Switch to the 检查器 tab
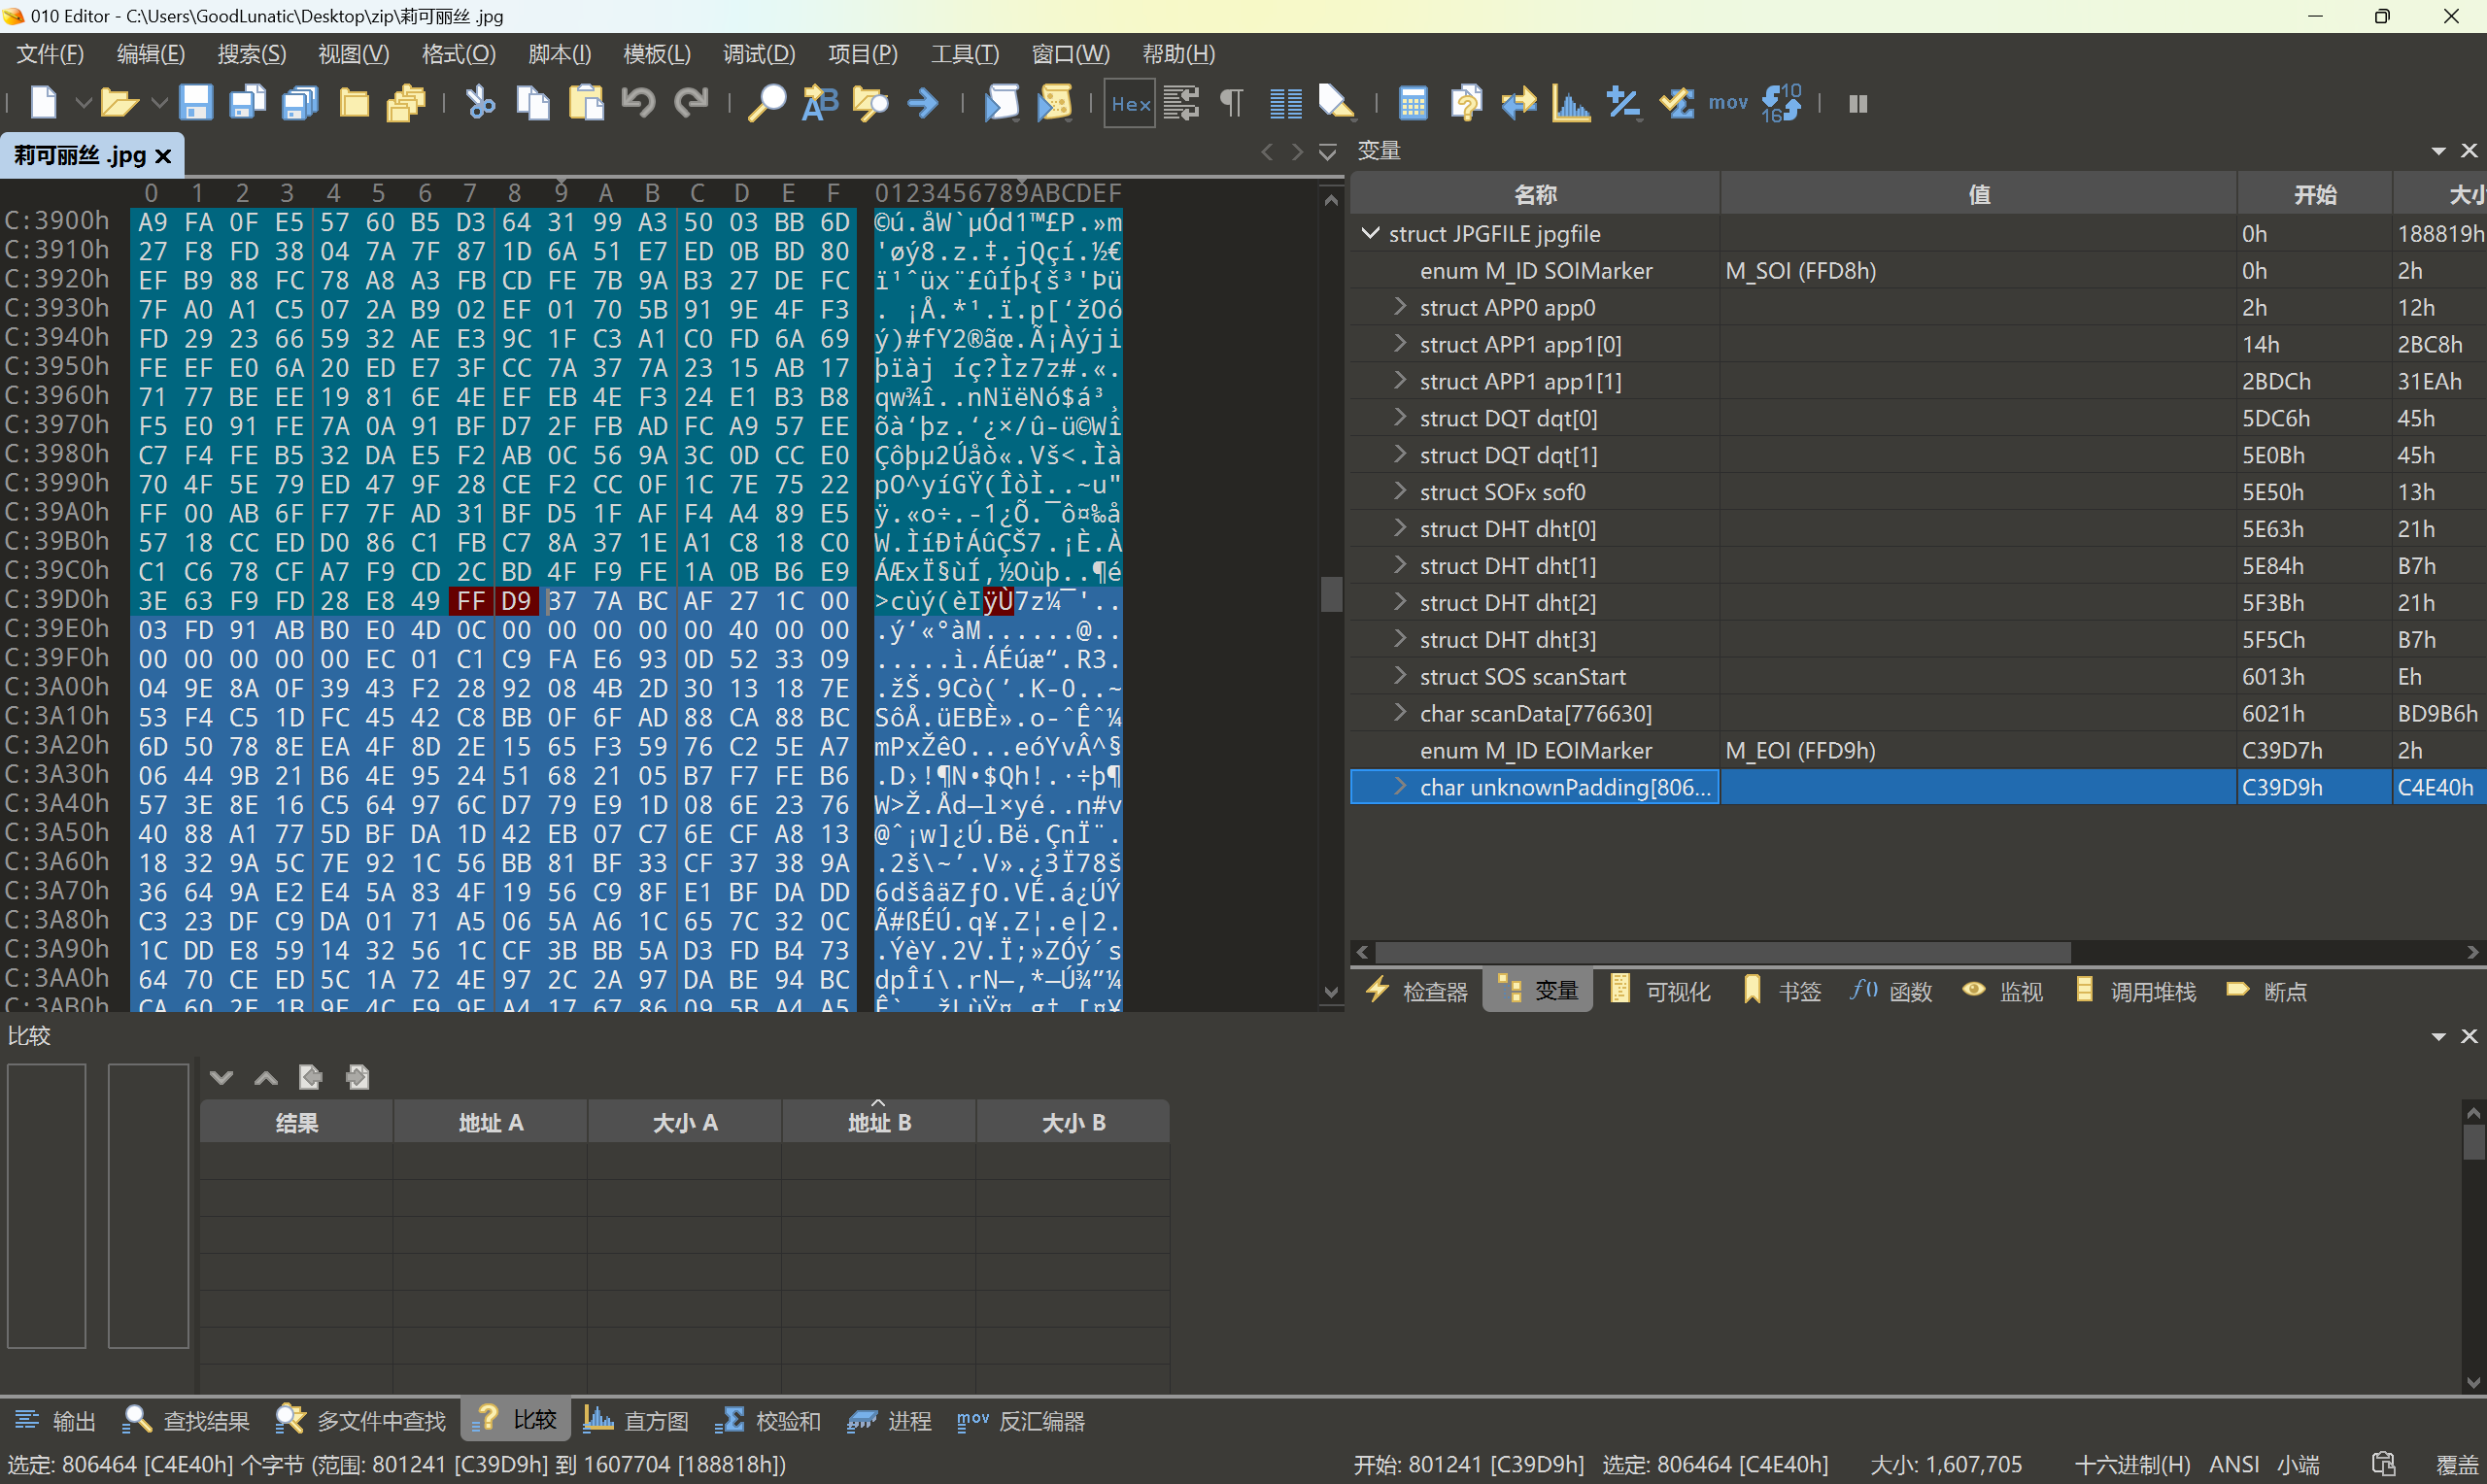This screenshot has height=1484, width=2487. [x=1417, y=991]
